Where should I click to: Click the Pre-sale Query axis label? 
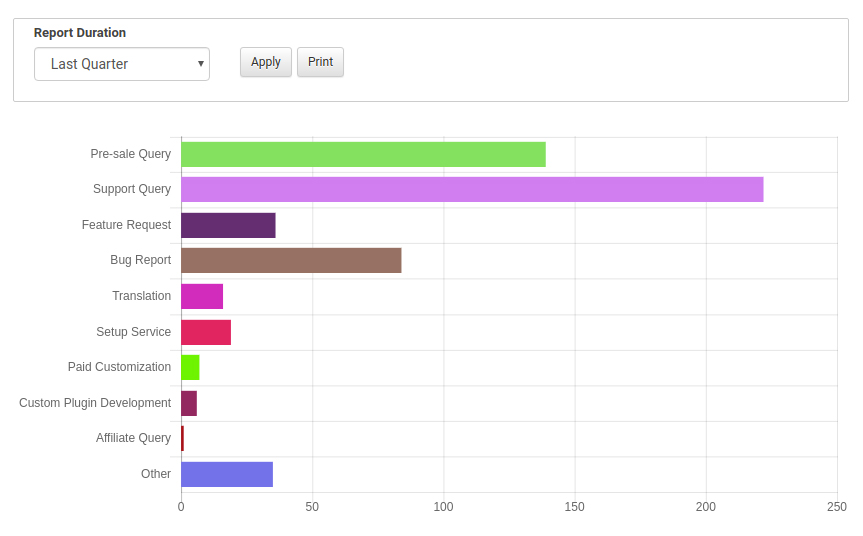coord(131,154)
